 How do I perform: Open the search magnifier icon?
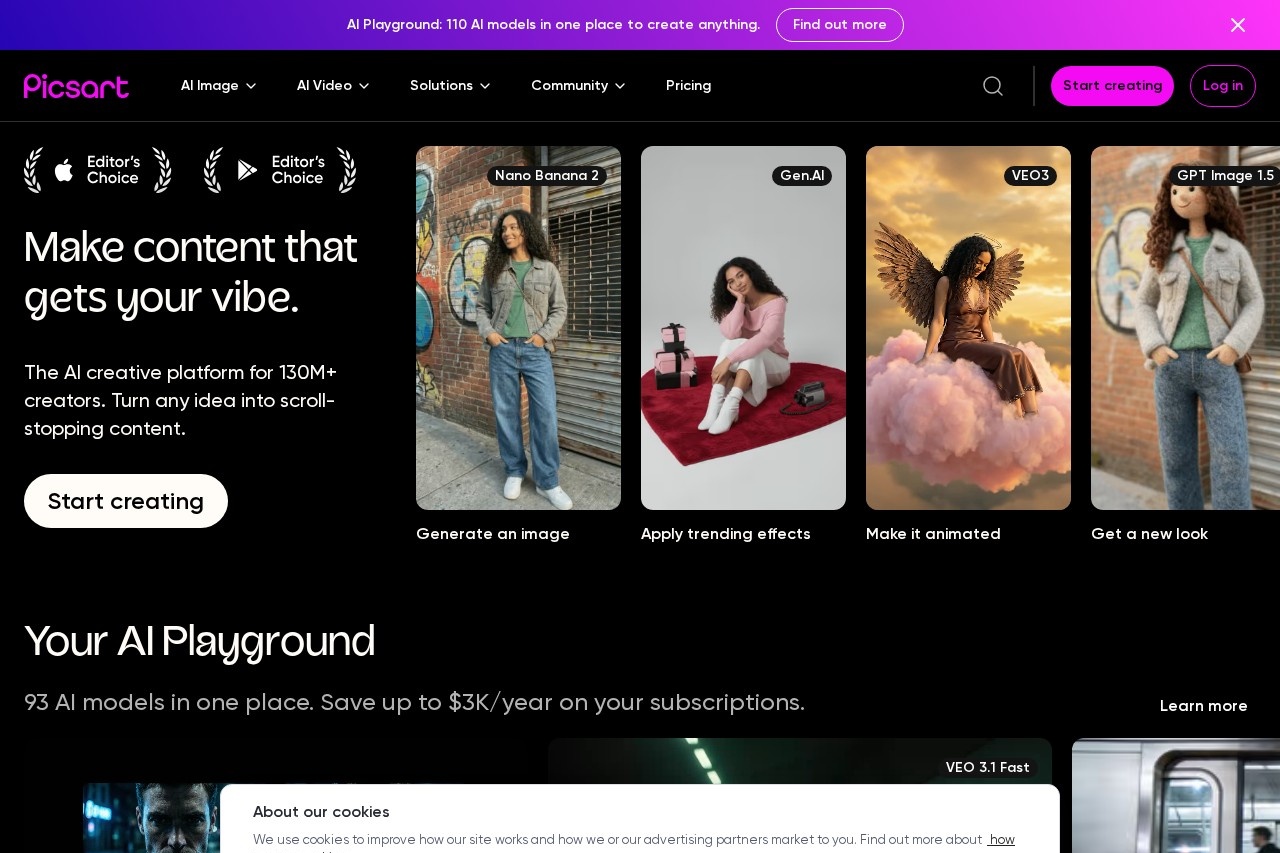click(993, 86)
